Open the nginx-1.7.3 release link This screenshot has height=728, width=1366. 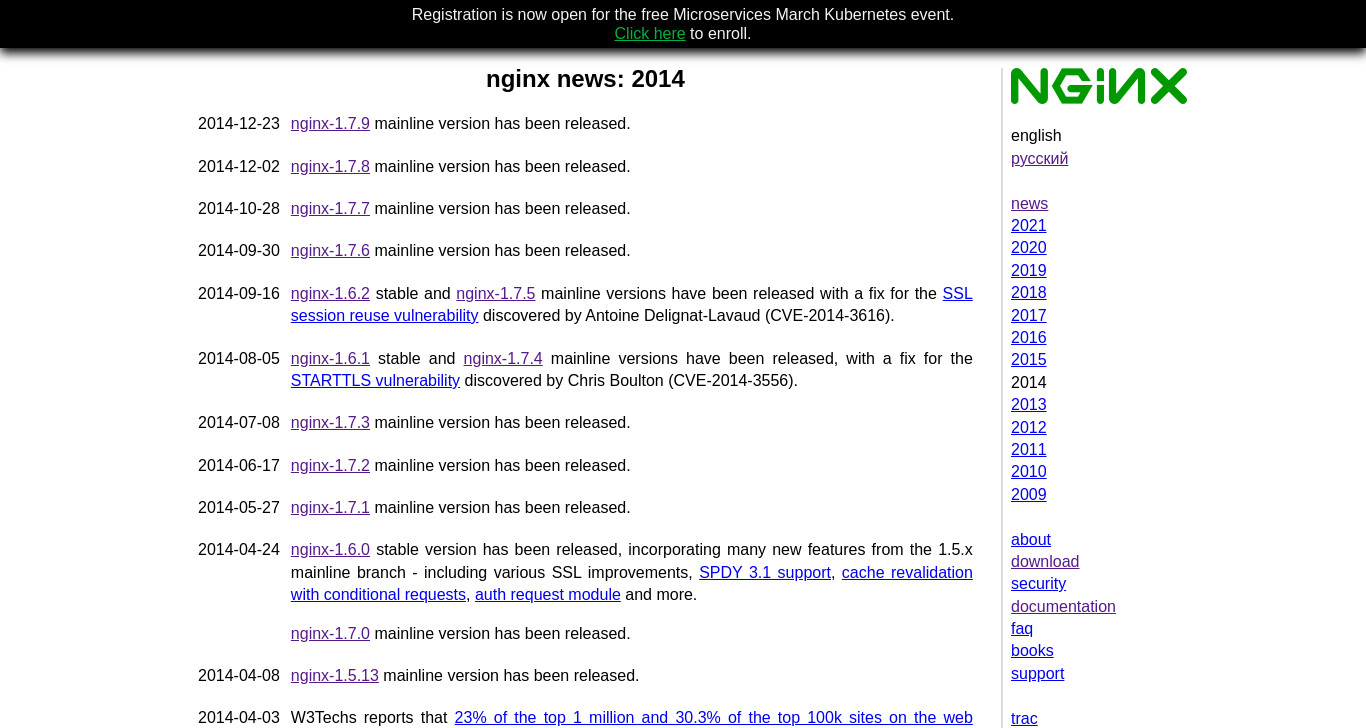point(330,423)
